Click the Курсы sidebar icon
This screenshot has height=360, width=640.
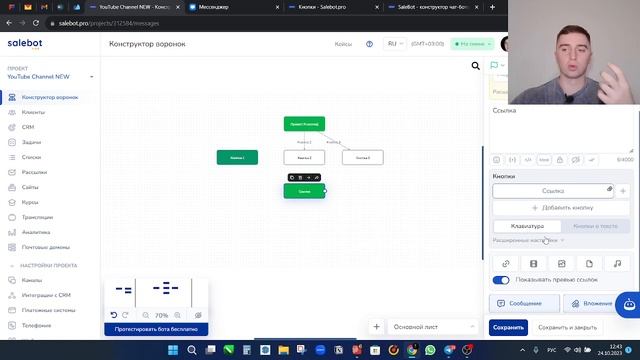coord(12,202)
